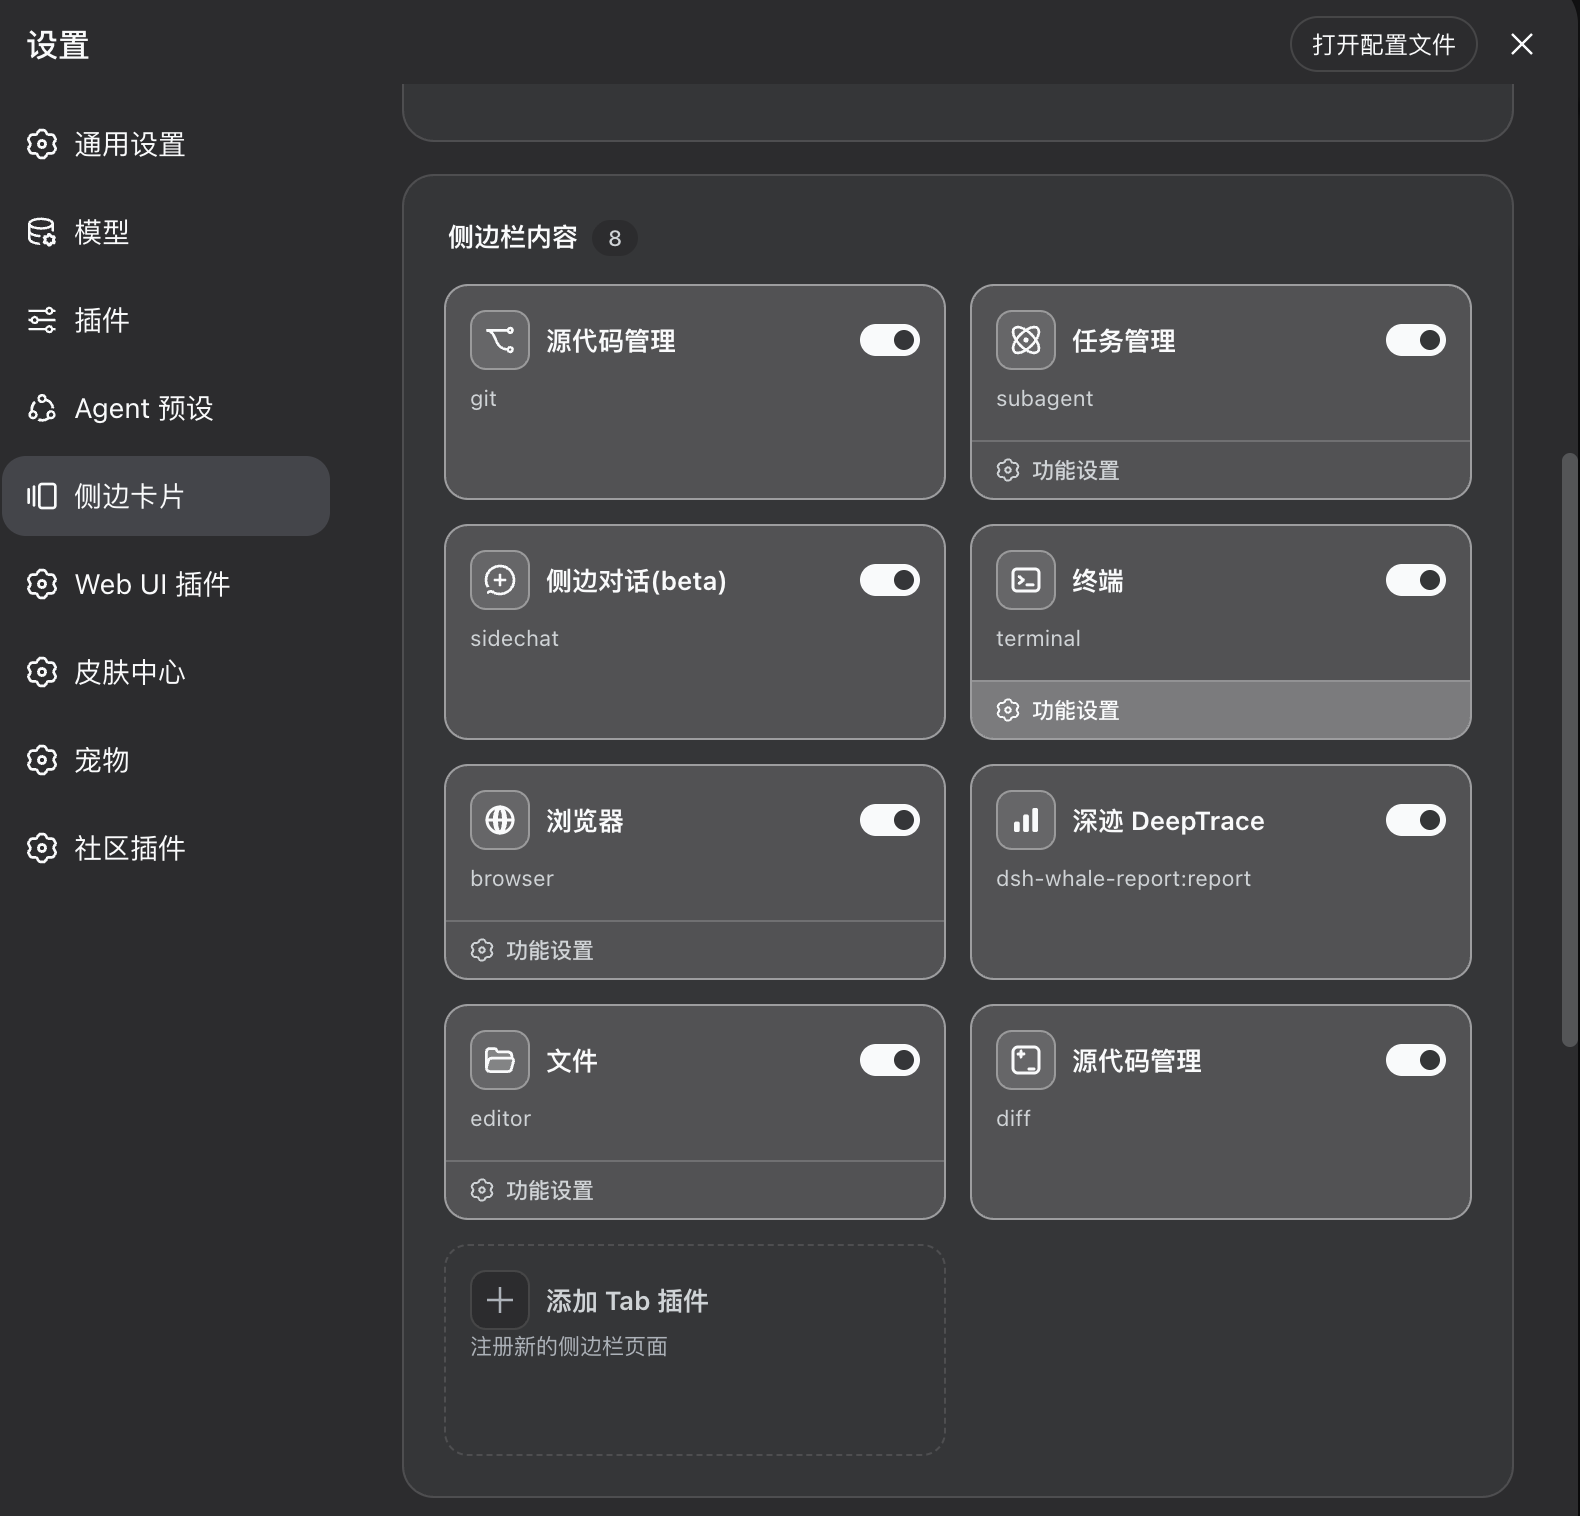The image size is (1580, 1516).
Task: Click the sidechat plus-bubble icon
Action: click(500, 580)
